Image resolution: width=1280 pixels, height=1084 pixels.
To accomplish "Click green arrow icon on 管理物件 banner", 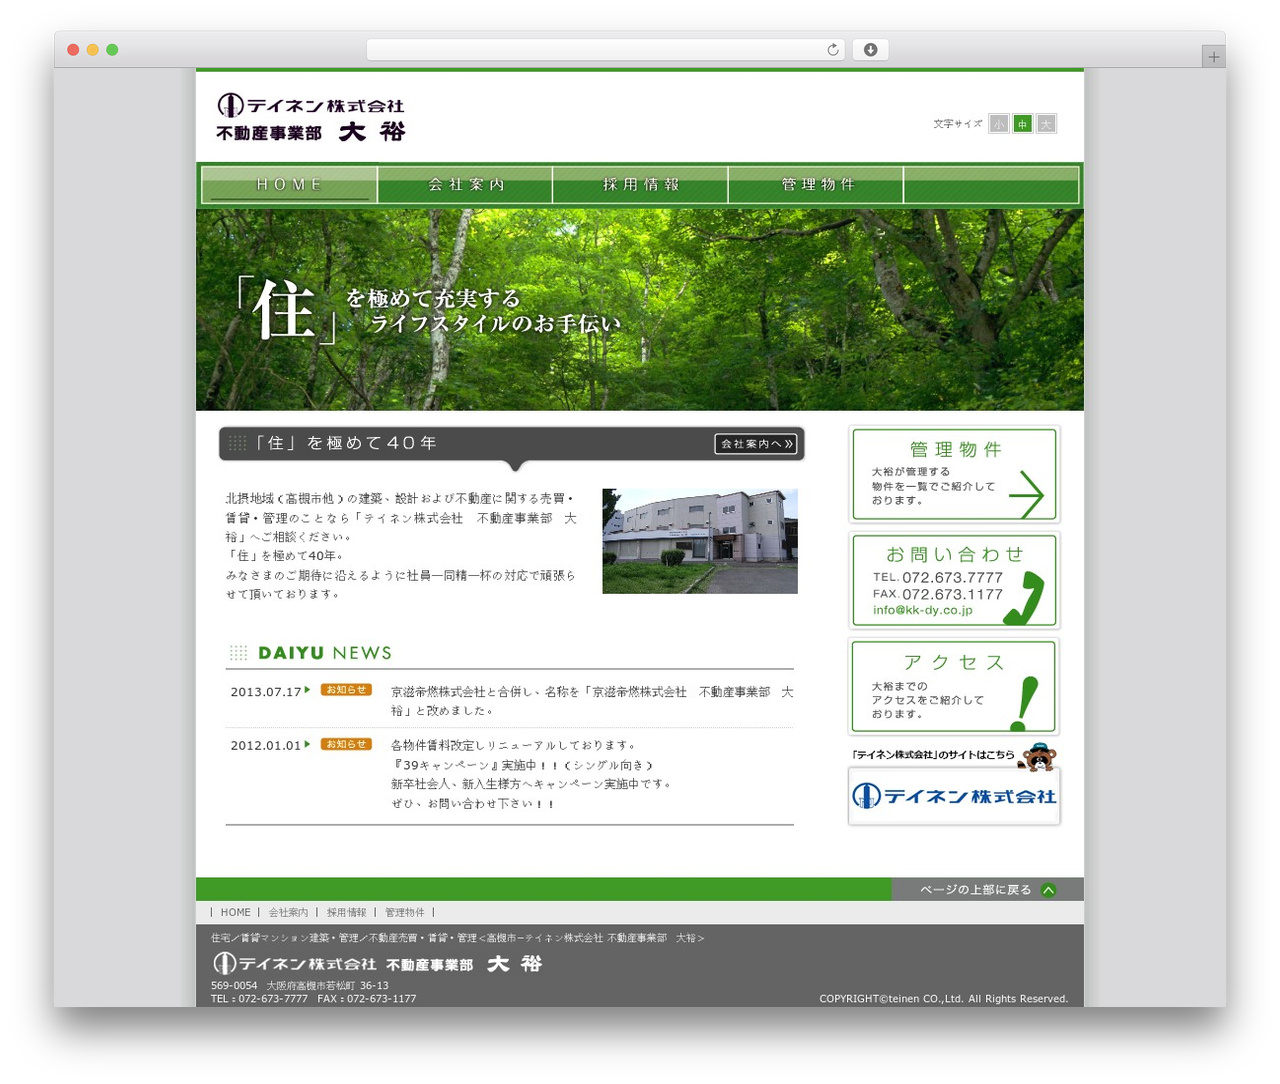I will click(x=1026, y=495).
